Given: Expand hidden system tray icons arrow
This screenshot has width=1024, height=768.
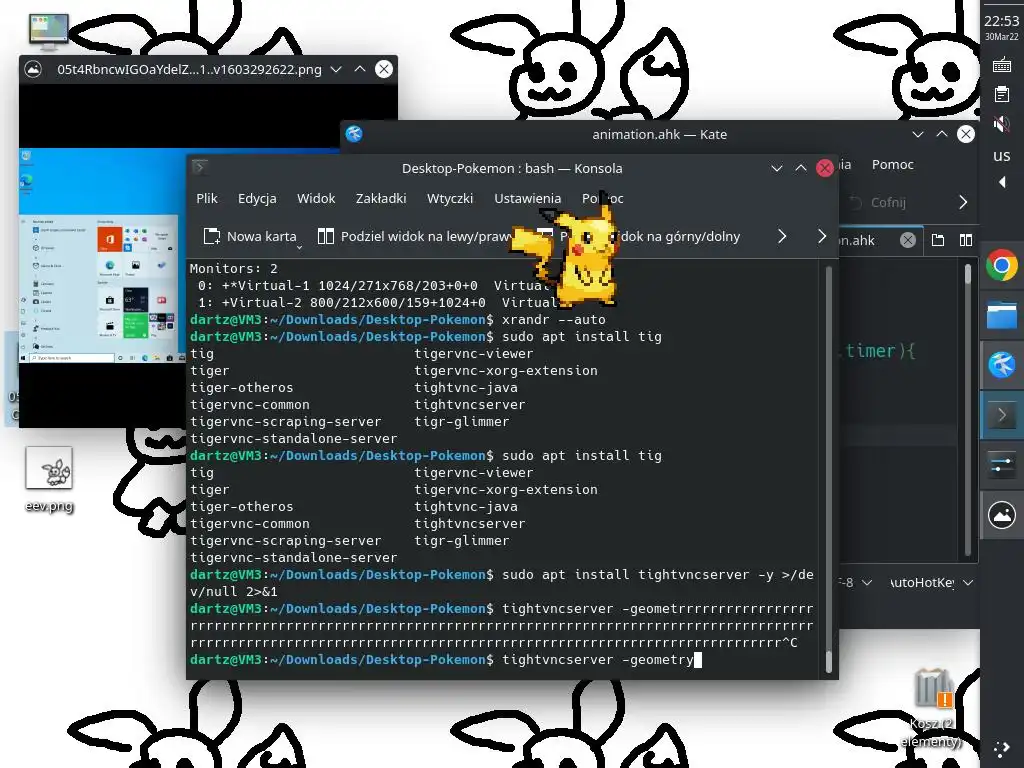Looking at the screenshot, I should click(1002, 182).
